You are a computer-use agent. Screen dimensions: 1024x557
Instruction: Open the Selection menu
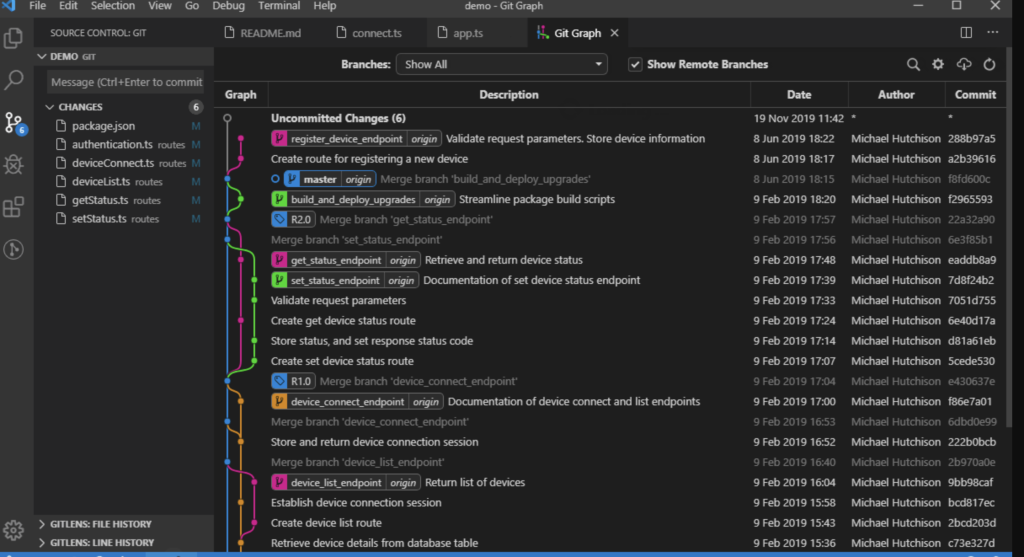(x=112, y=6)
